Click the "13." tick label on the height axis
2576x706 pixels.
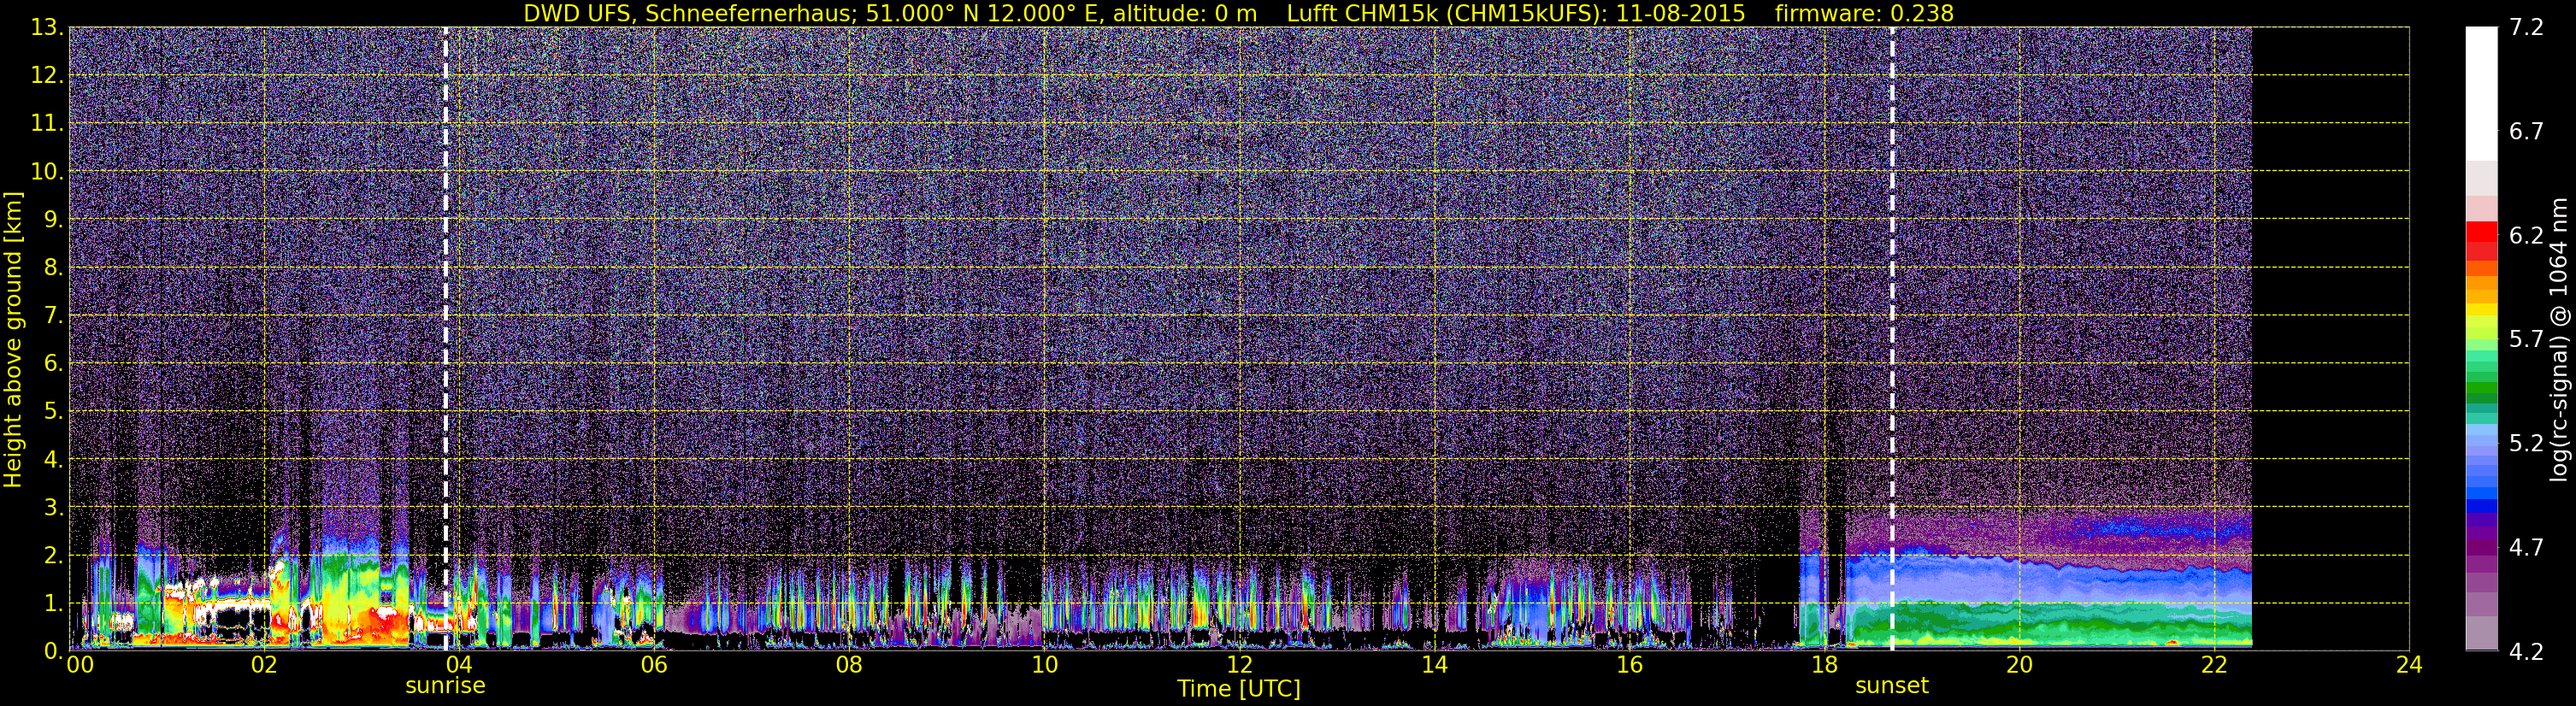(47, 28)
